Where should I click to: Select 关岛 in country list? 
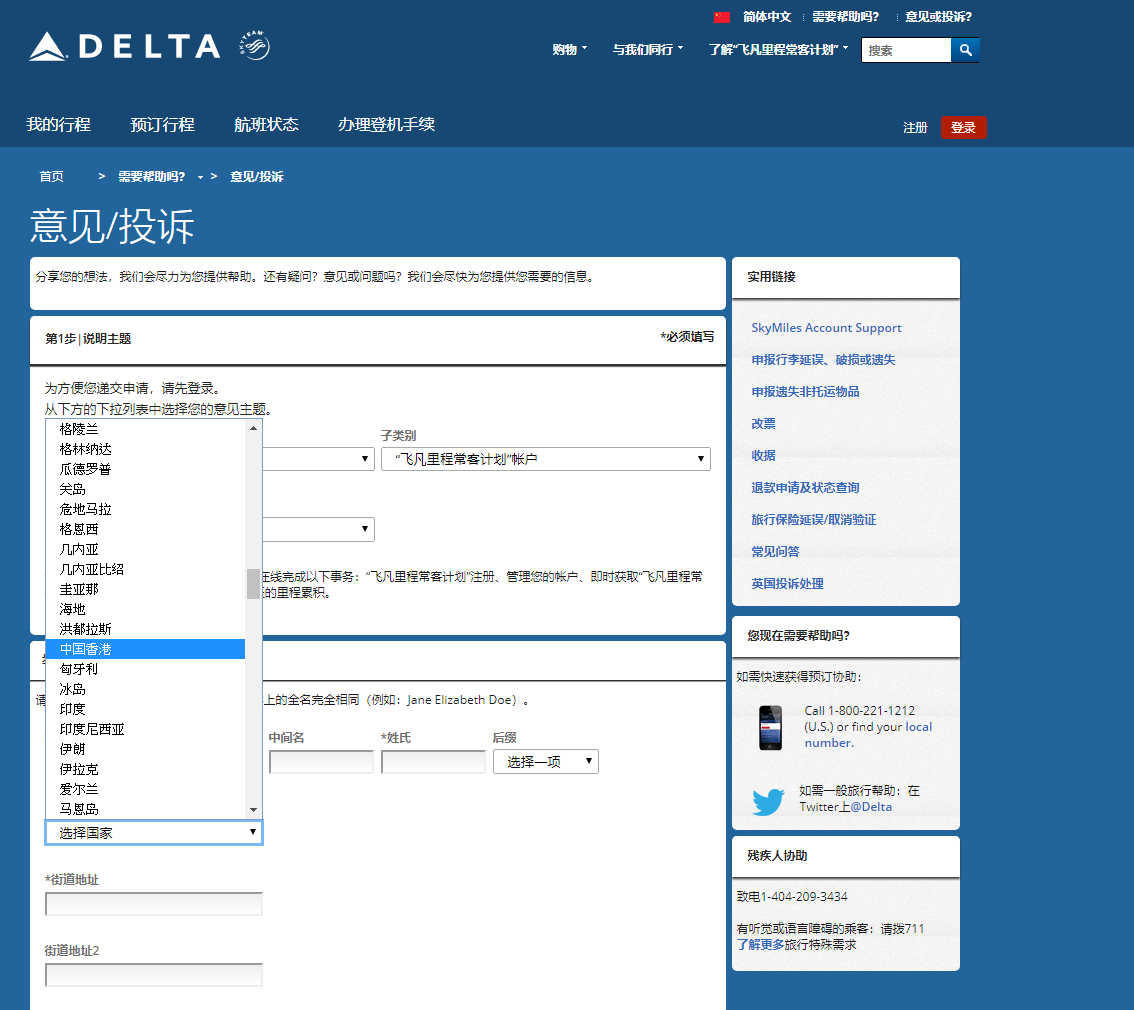click(x=145, y=489)
